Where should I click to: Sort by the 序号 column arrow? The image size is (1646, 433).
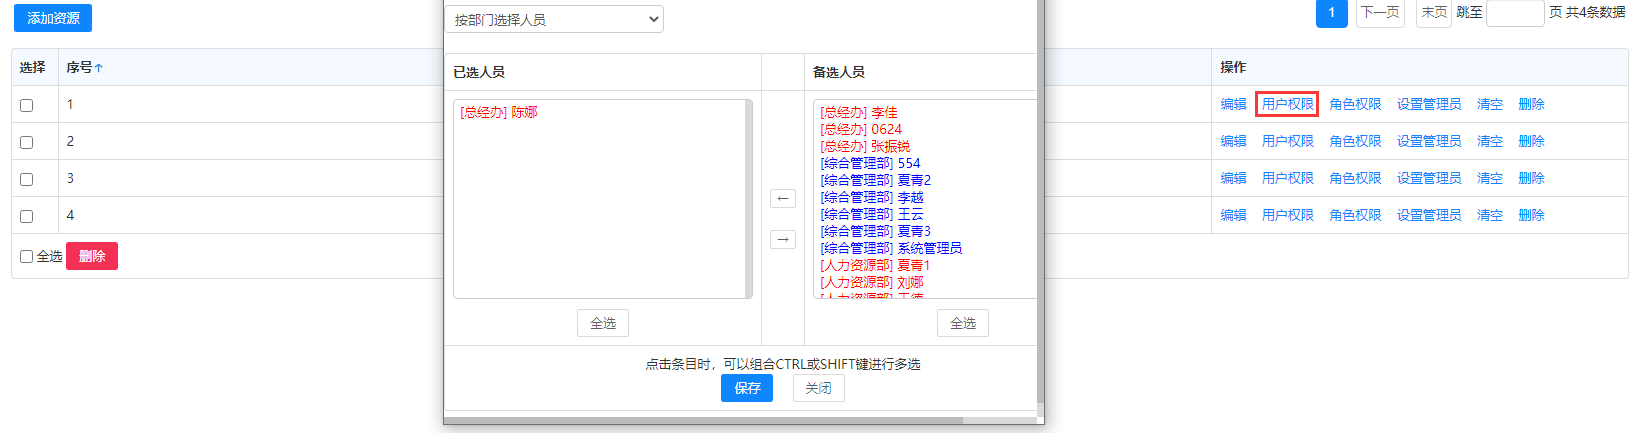click(99, 68)
